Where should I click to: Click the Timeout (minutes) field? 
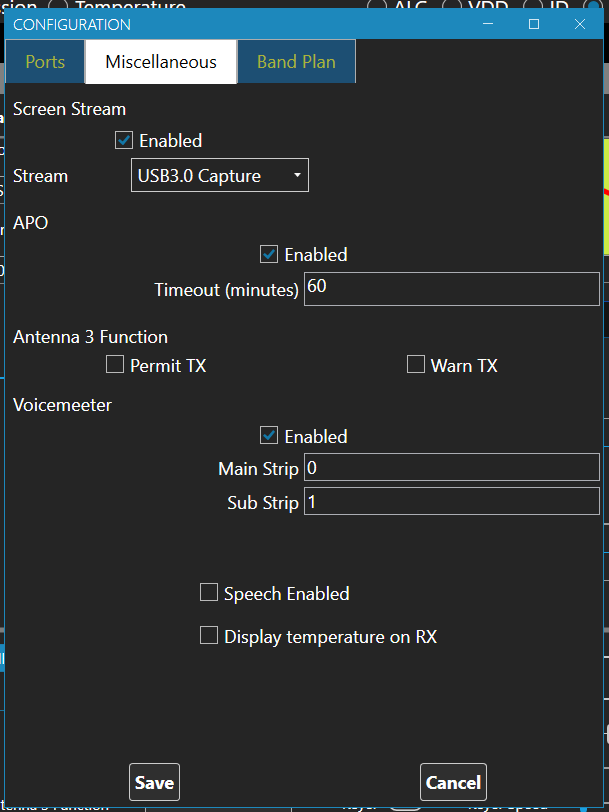452,289
